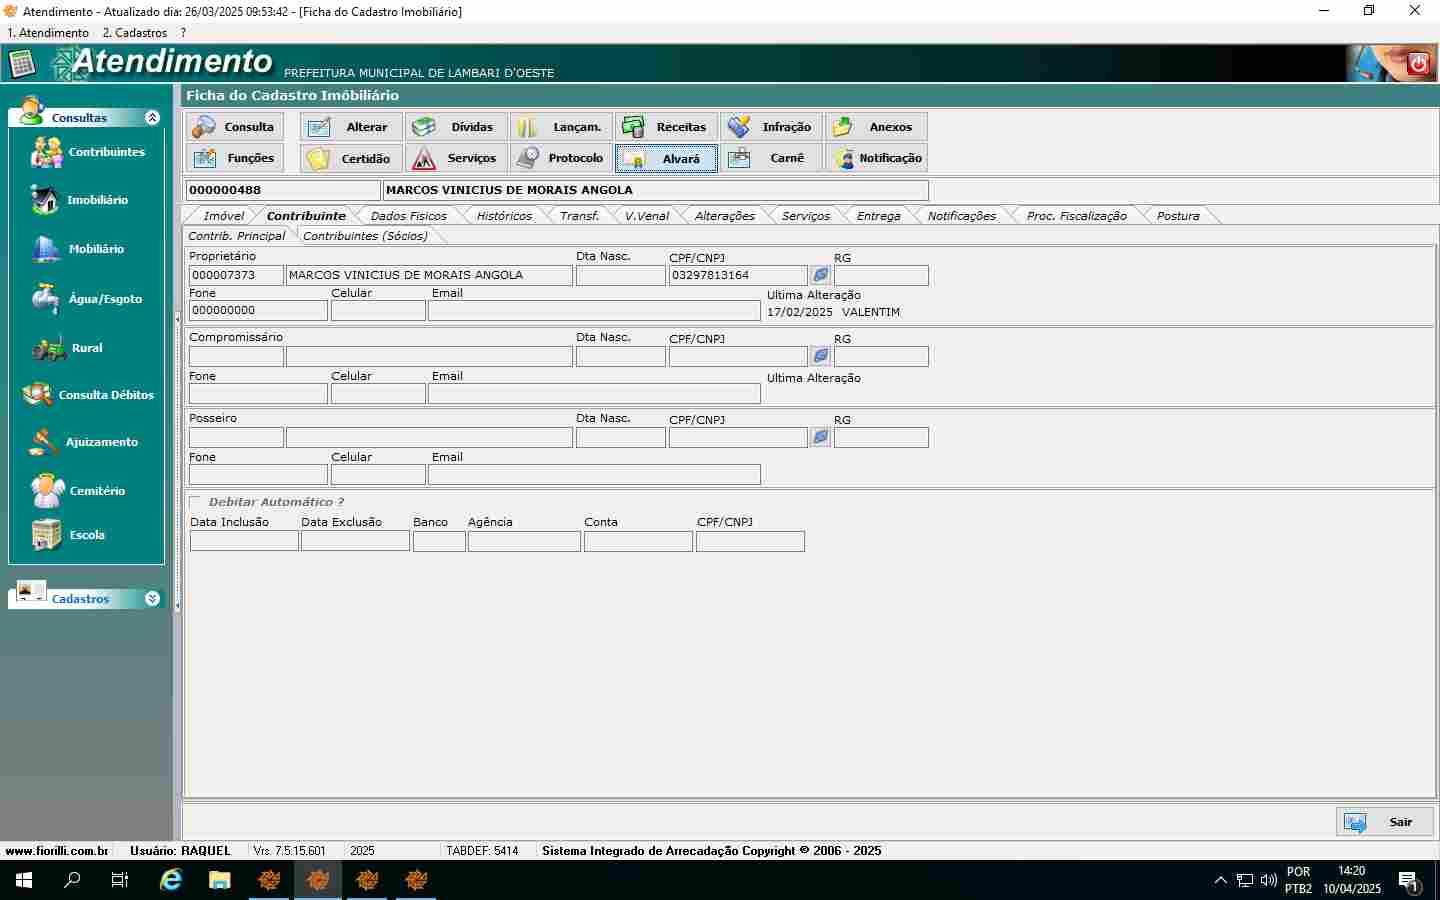This screenshot has height=900, width=1440.
Task: Show hidden icons in system tray
Action: (x=1220, y=880)
